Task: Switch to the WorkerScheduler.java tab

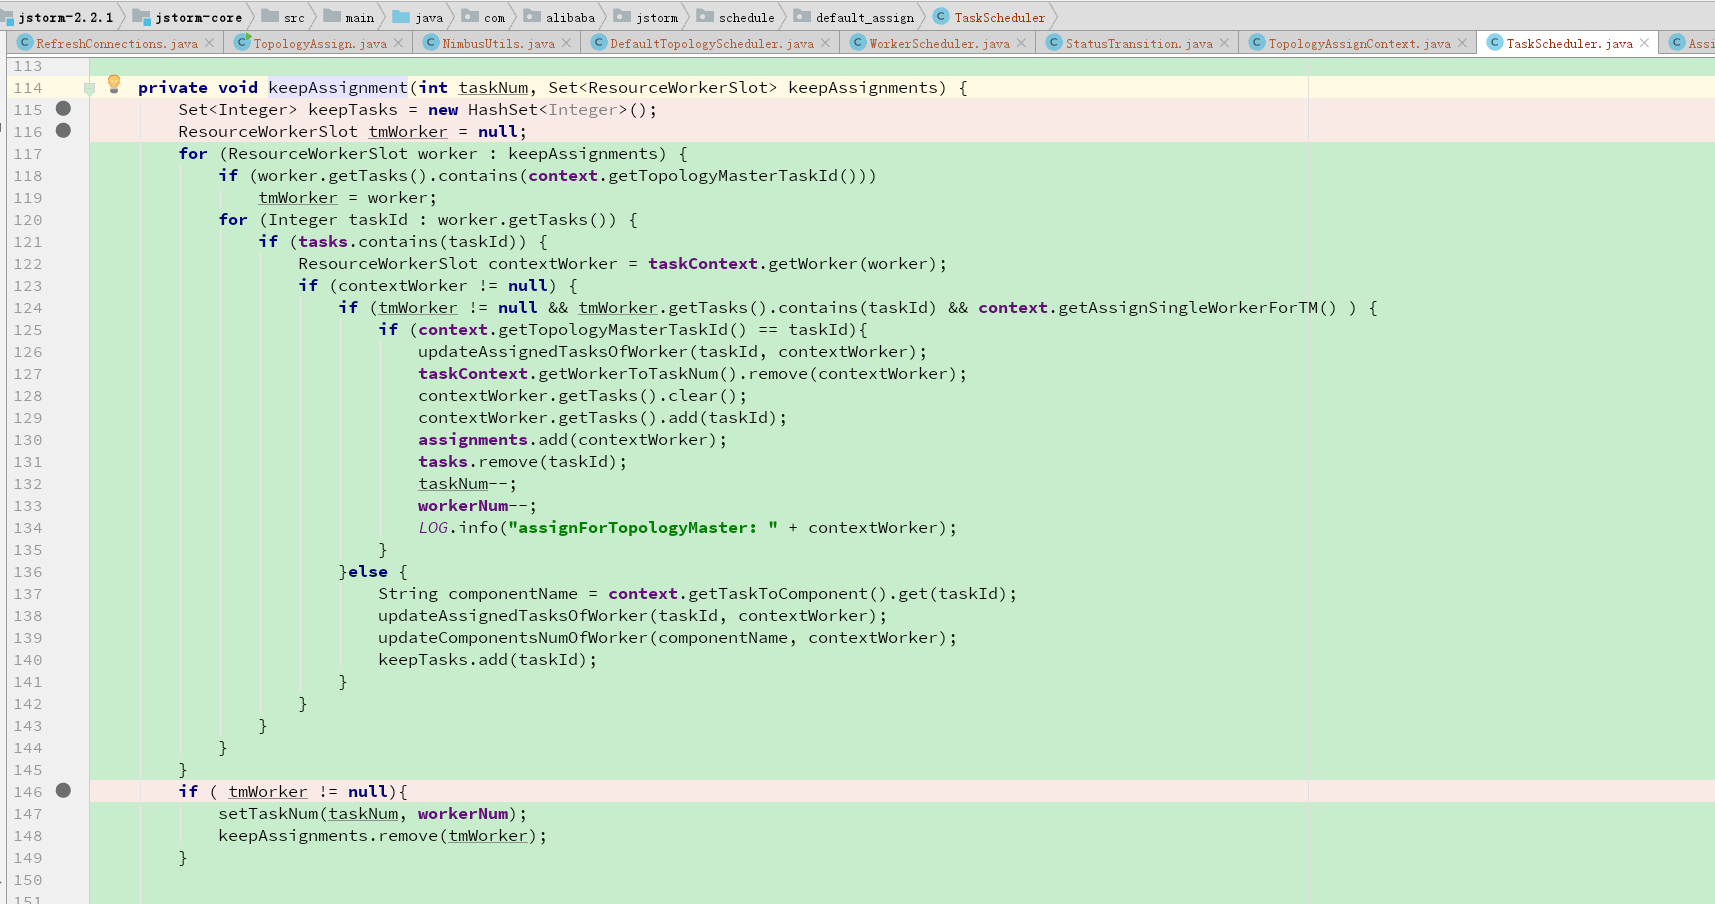Action: 939,43
